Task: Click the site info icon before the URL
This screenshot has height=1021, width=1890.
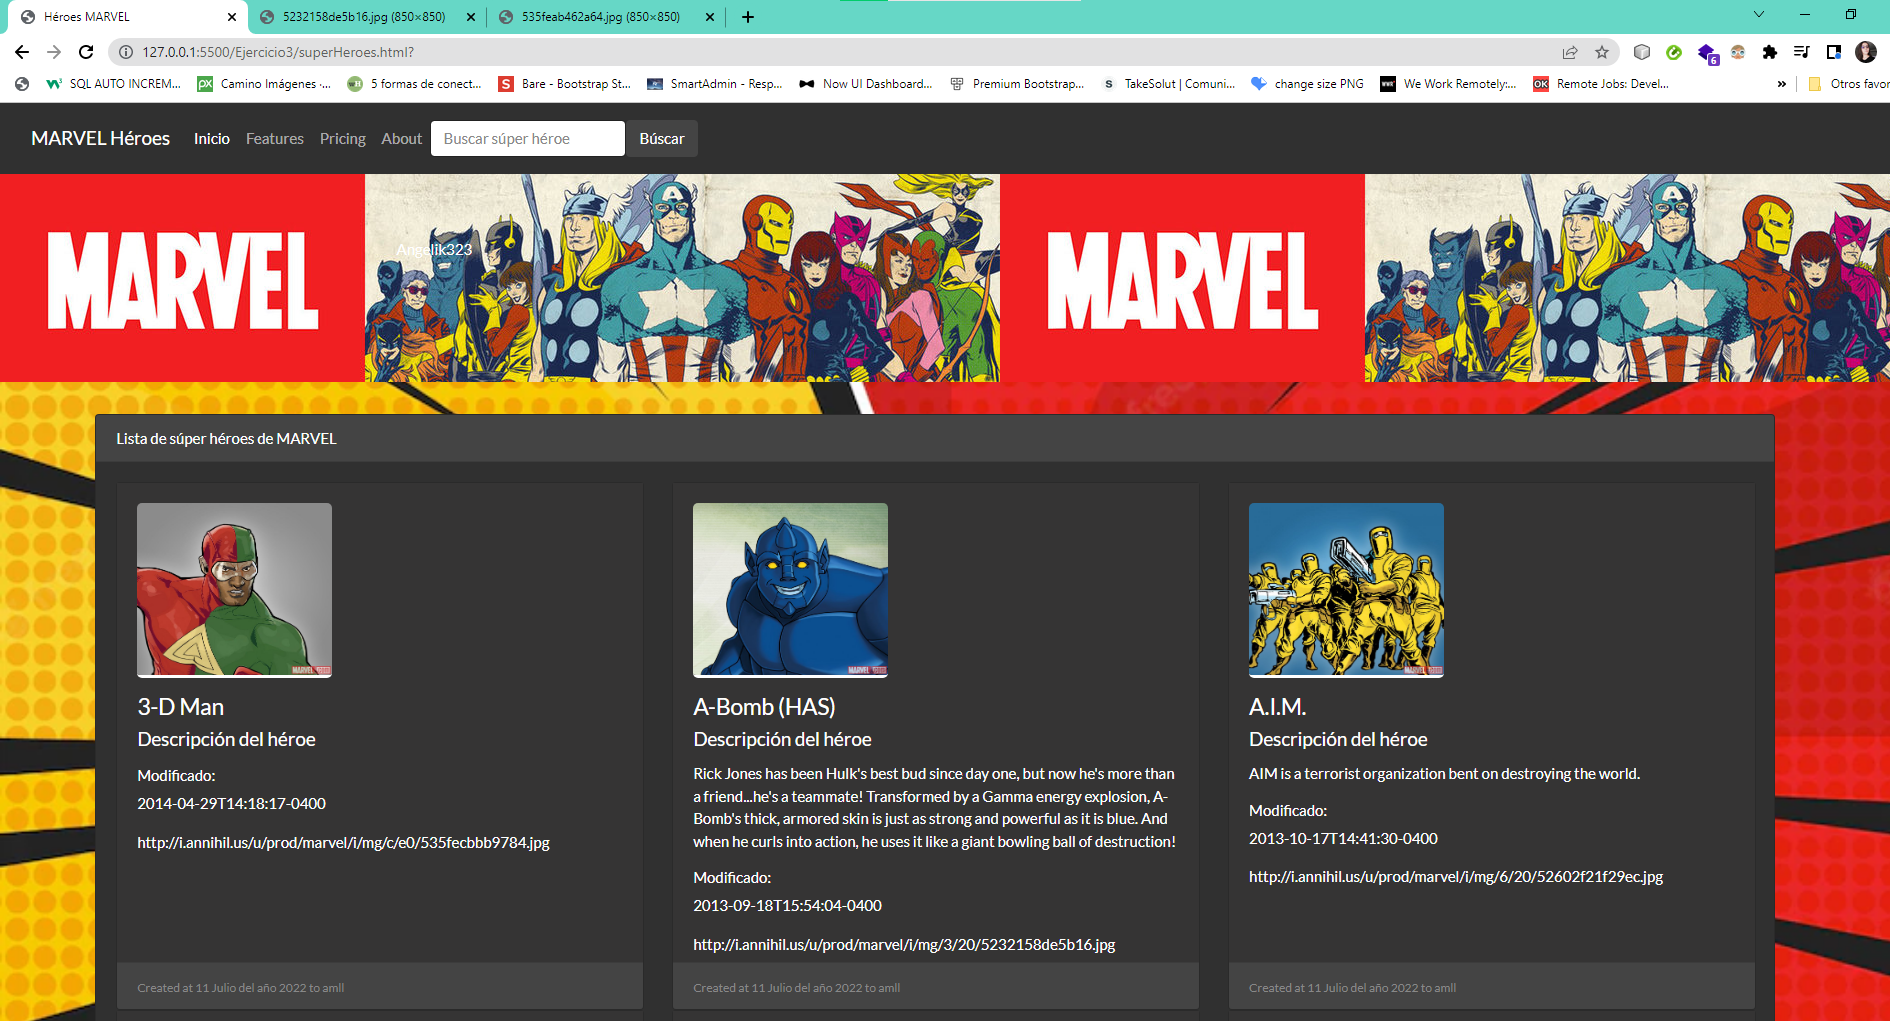Action: click(126, 52)
